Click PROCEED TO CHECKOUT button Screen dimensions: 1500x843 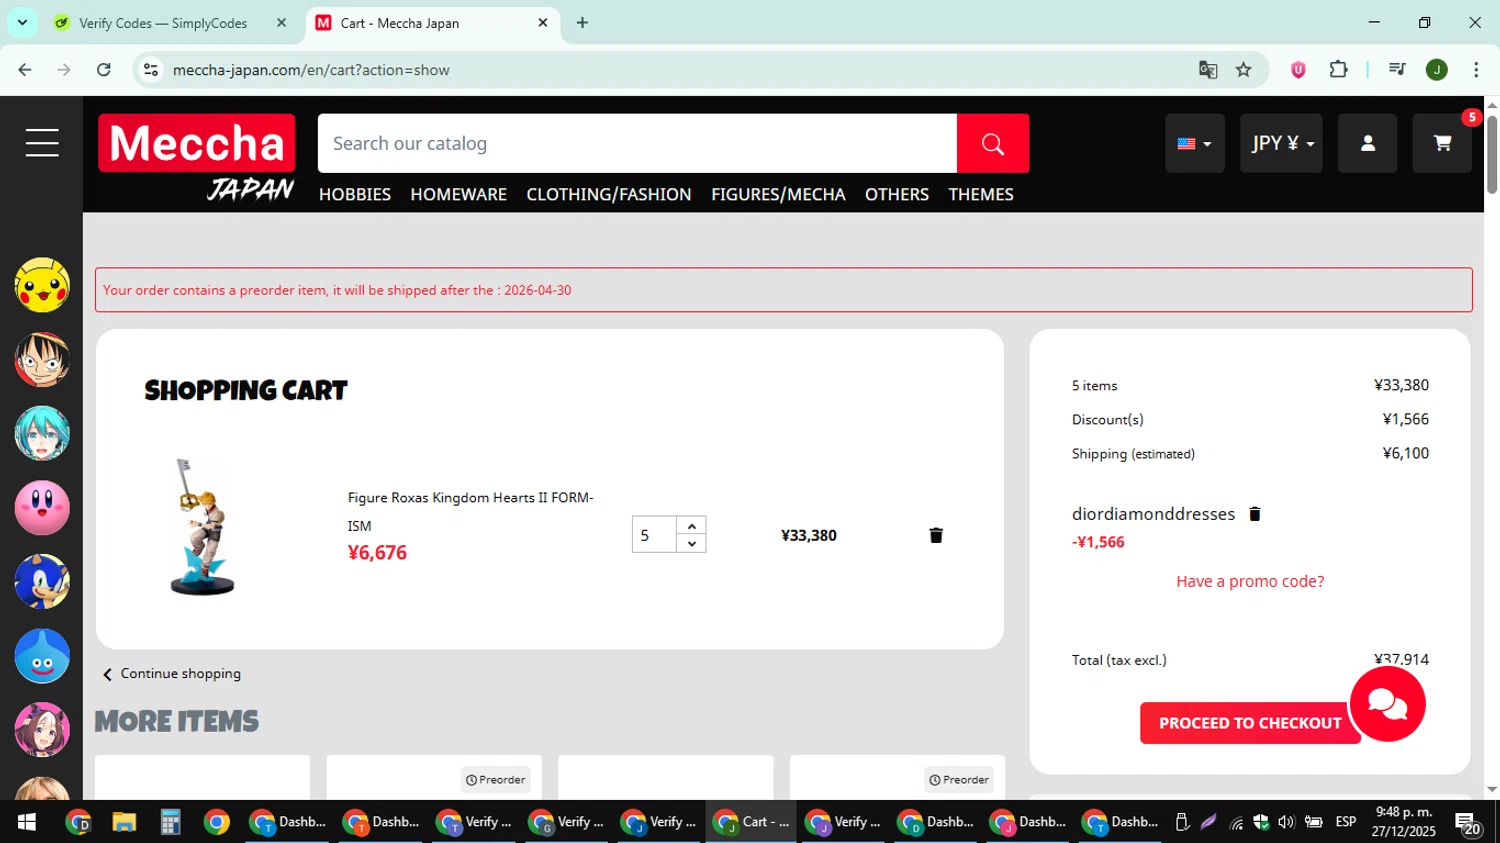(x=1250, y=723)
